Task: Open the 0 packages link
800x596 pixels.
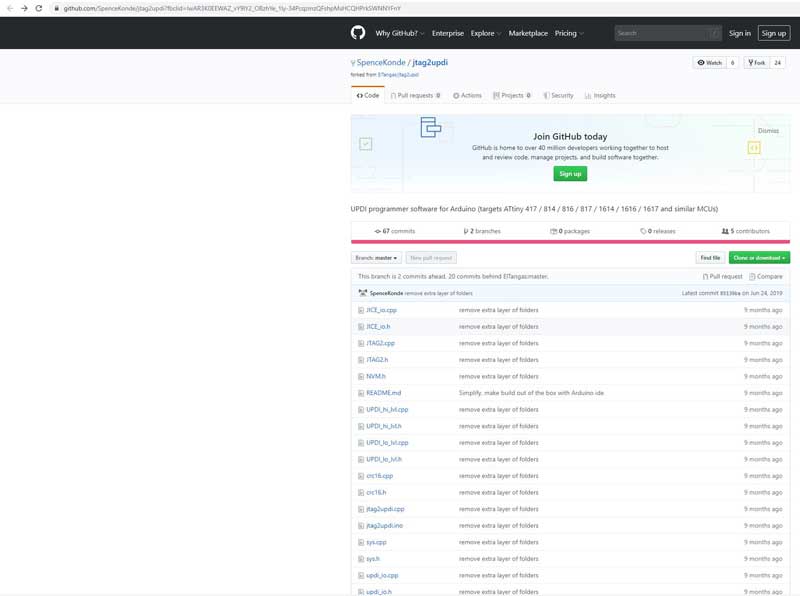Action: [x=570, y=231]
